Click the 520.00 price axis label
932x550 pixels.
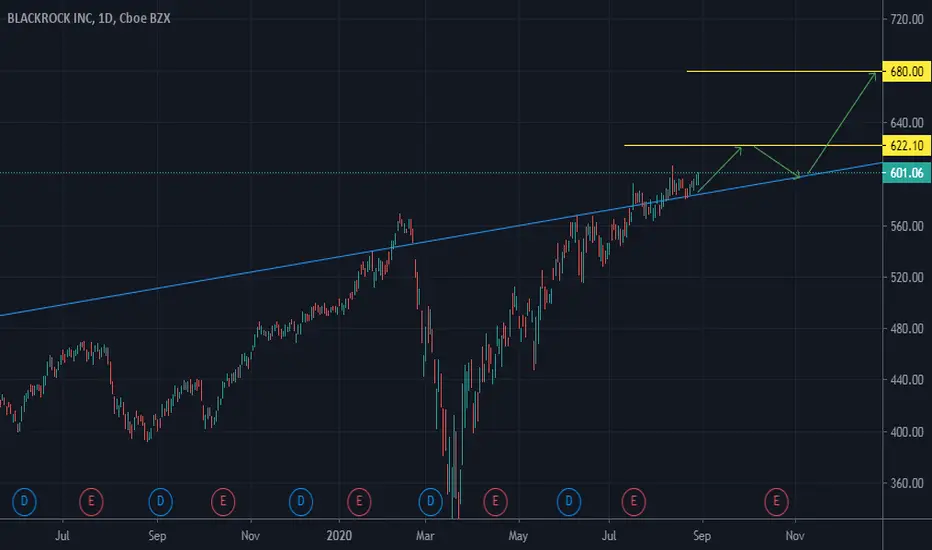point(906,277)
